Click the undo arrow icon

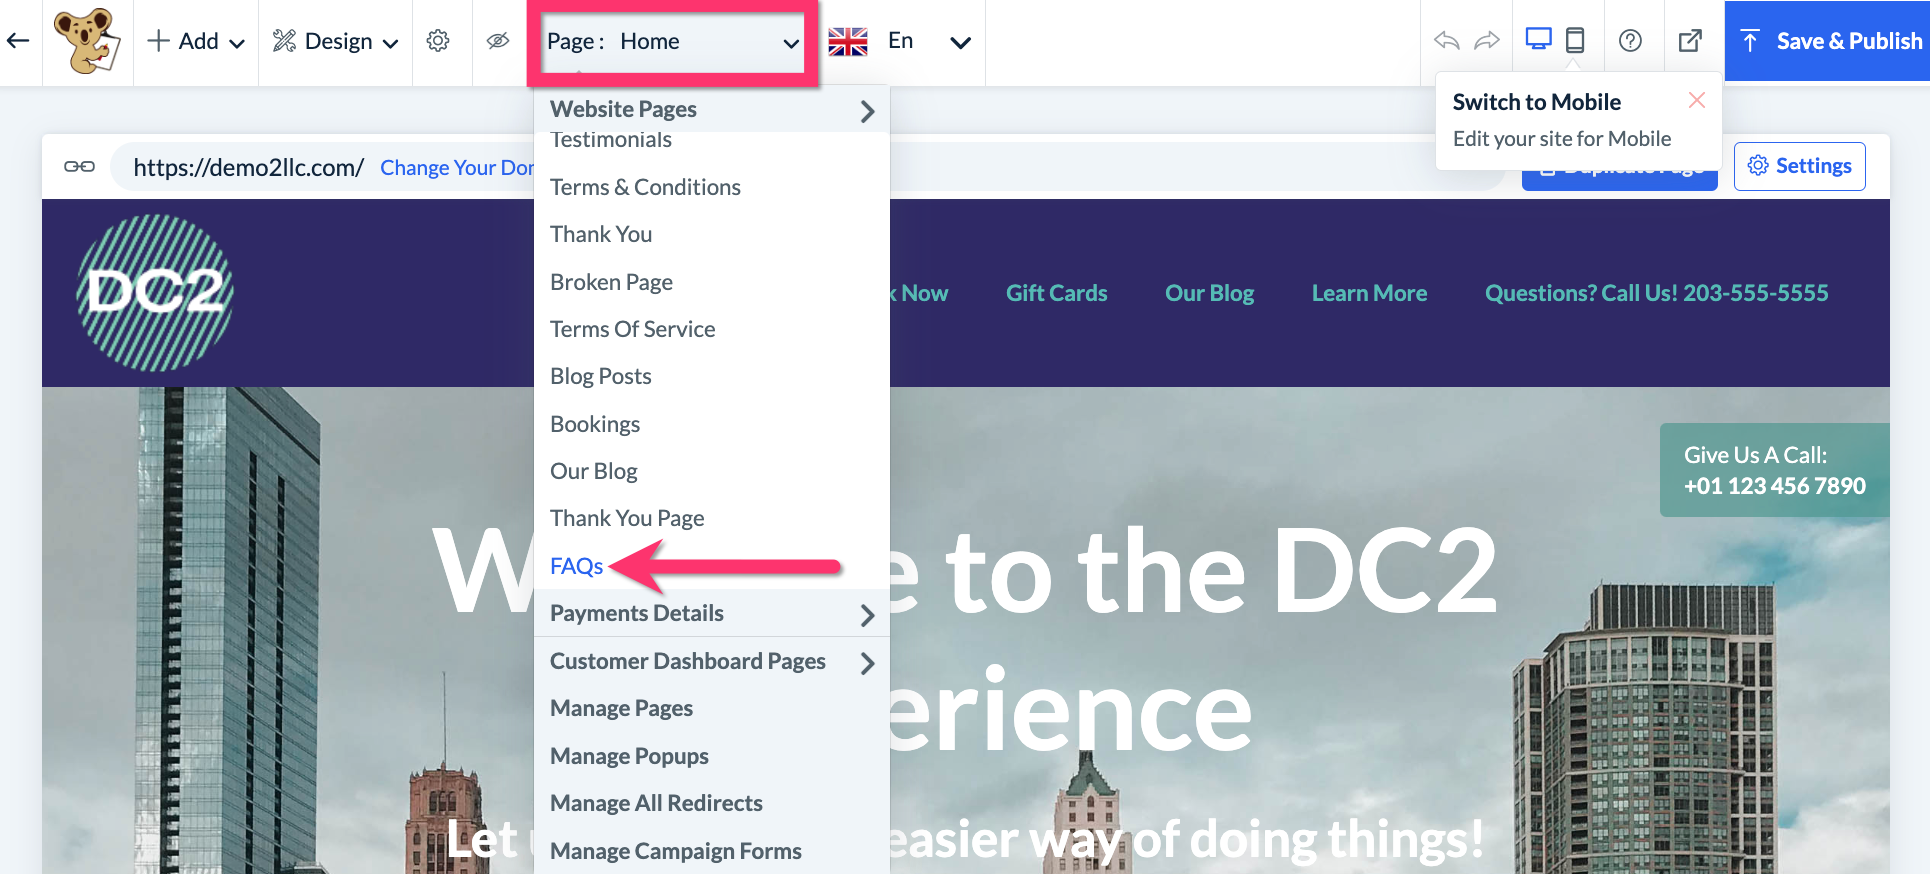tap(1446, 40)
